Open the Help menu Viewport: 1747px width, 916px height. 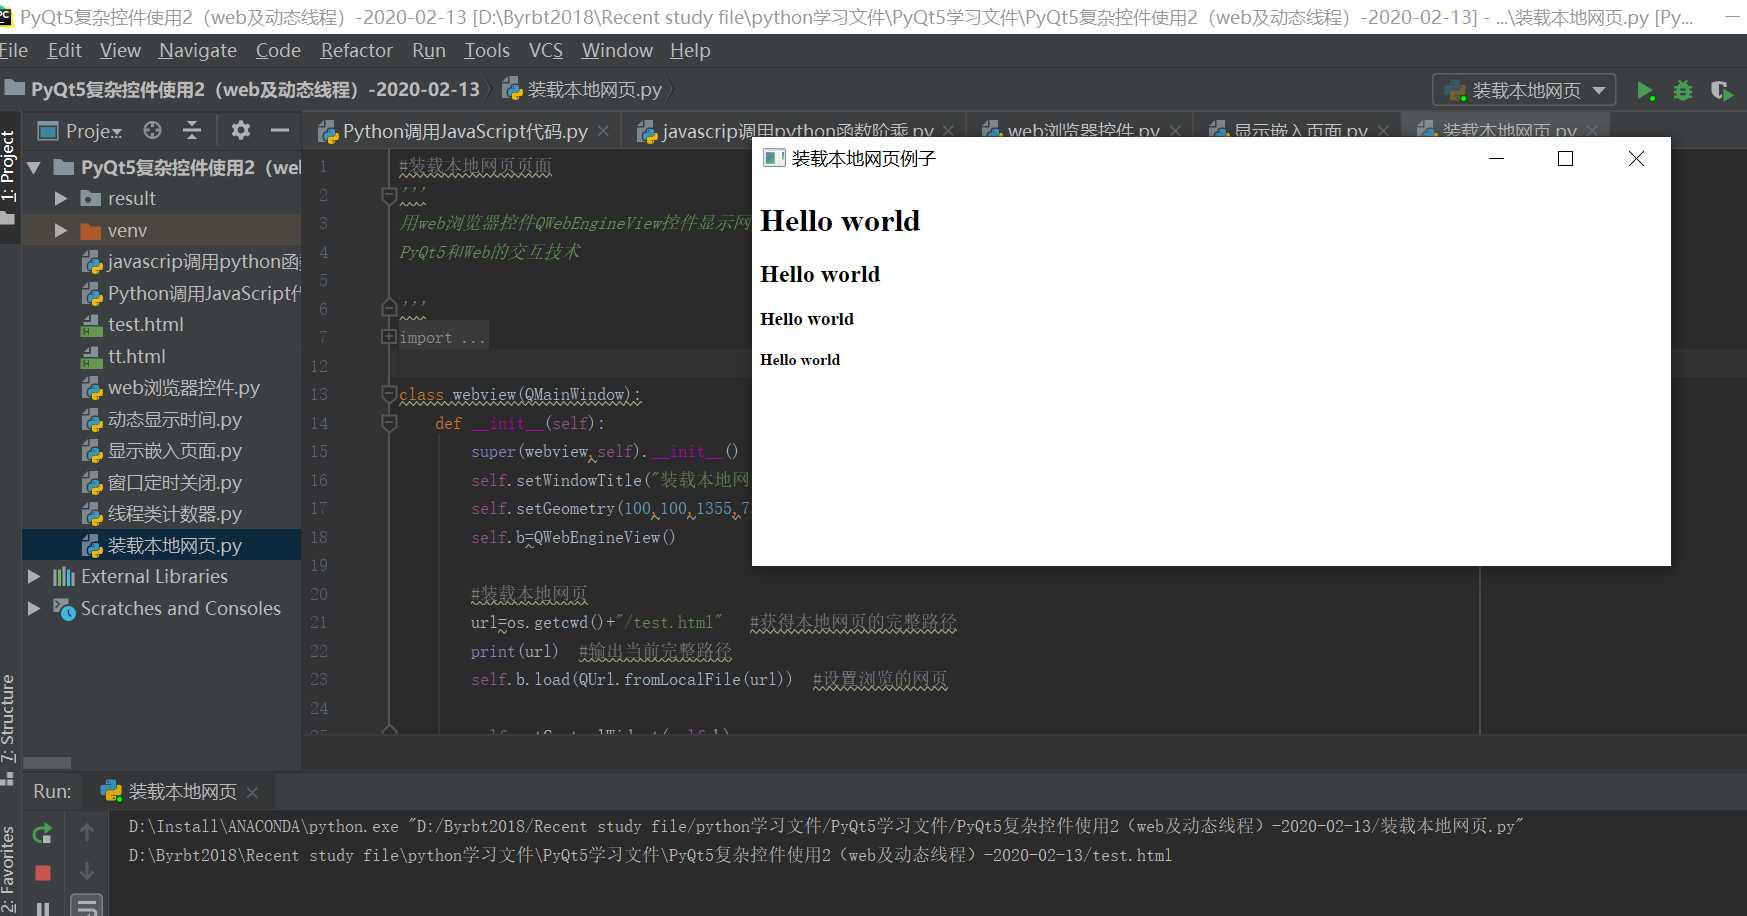690,50
